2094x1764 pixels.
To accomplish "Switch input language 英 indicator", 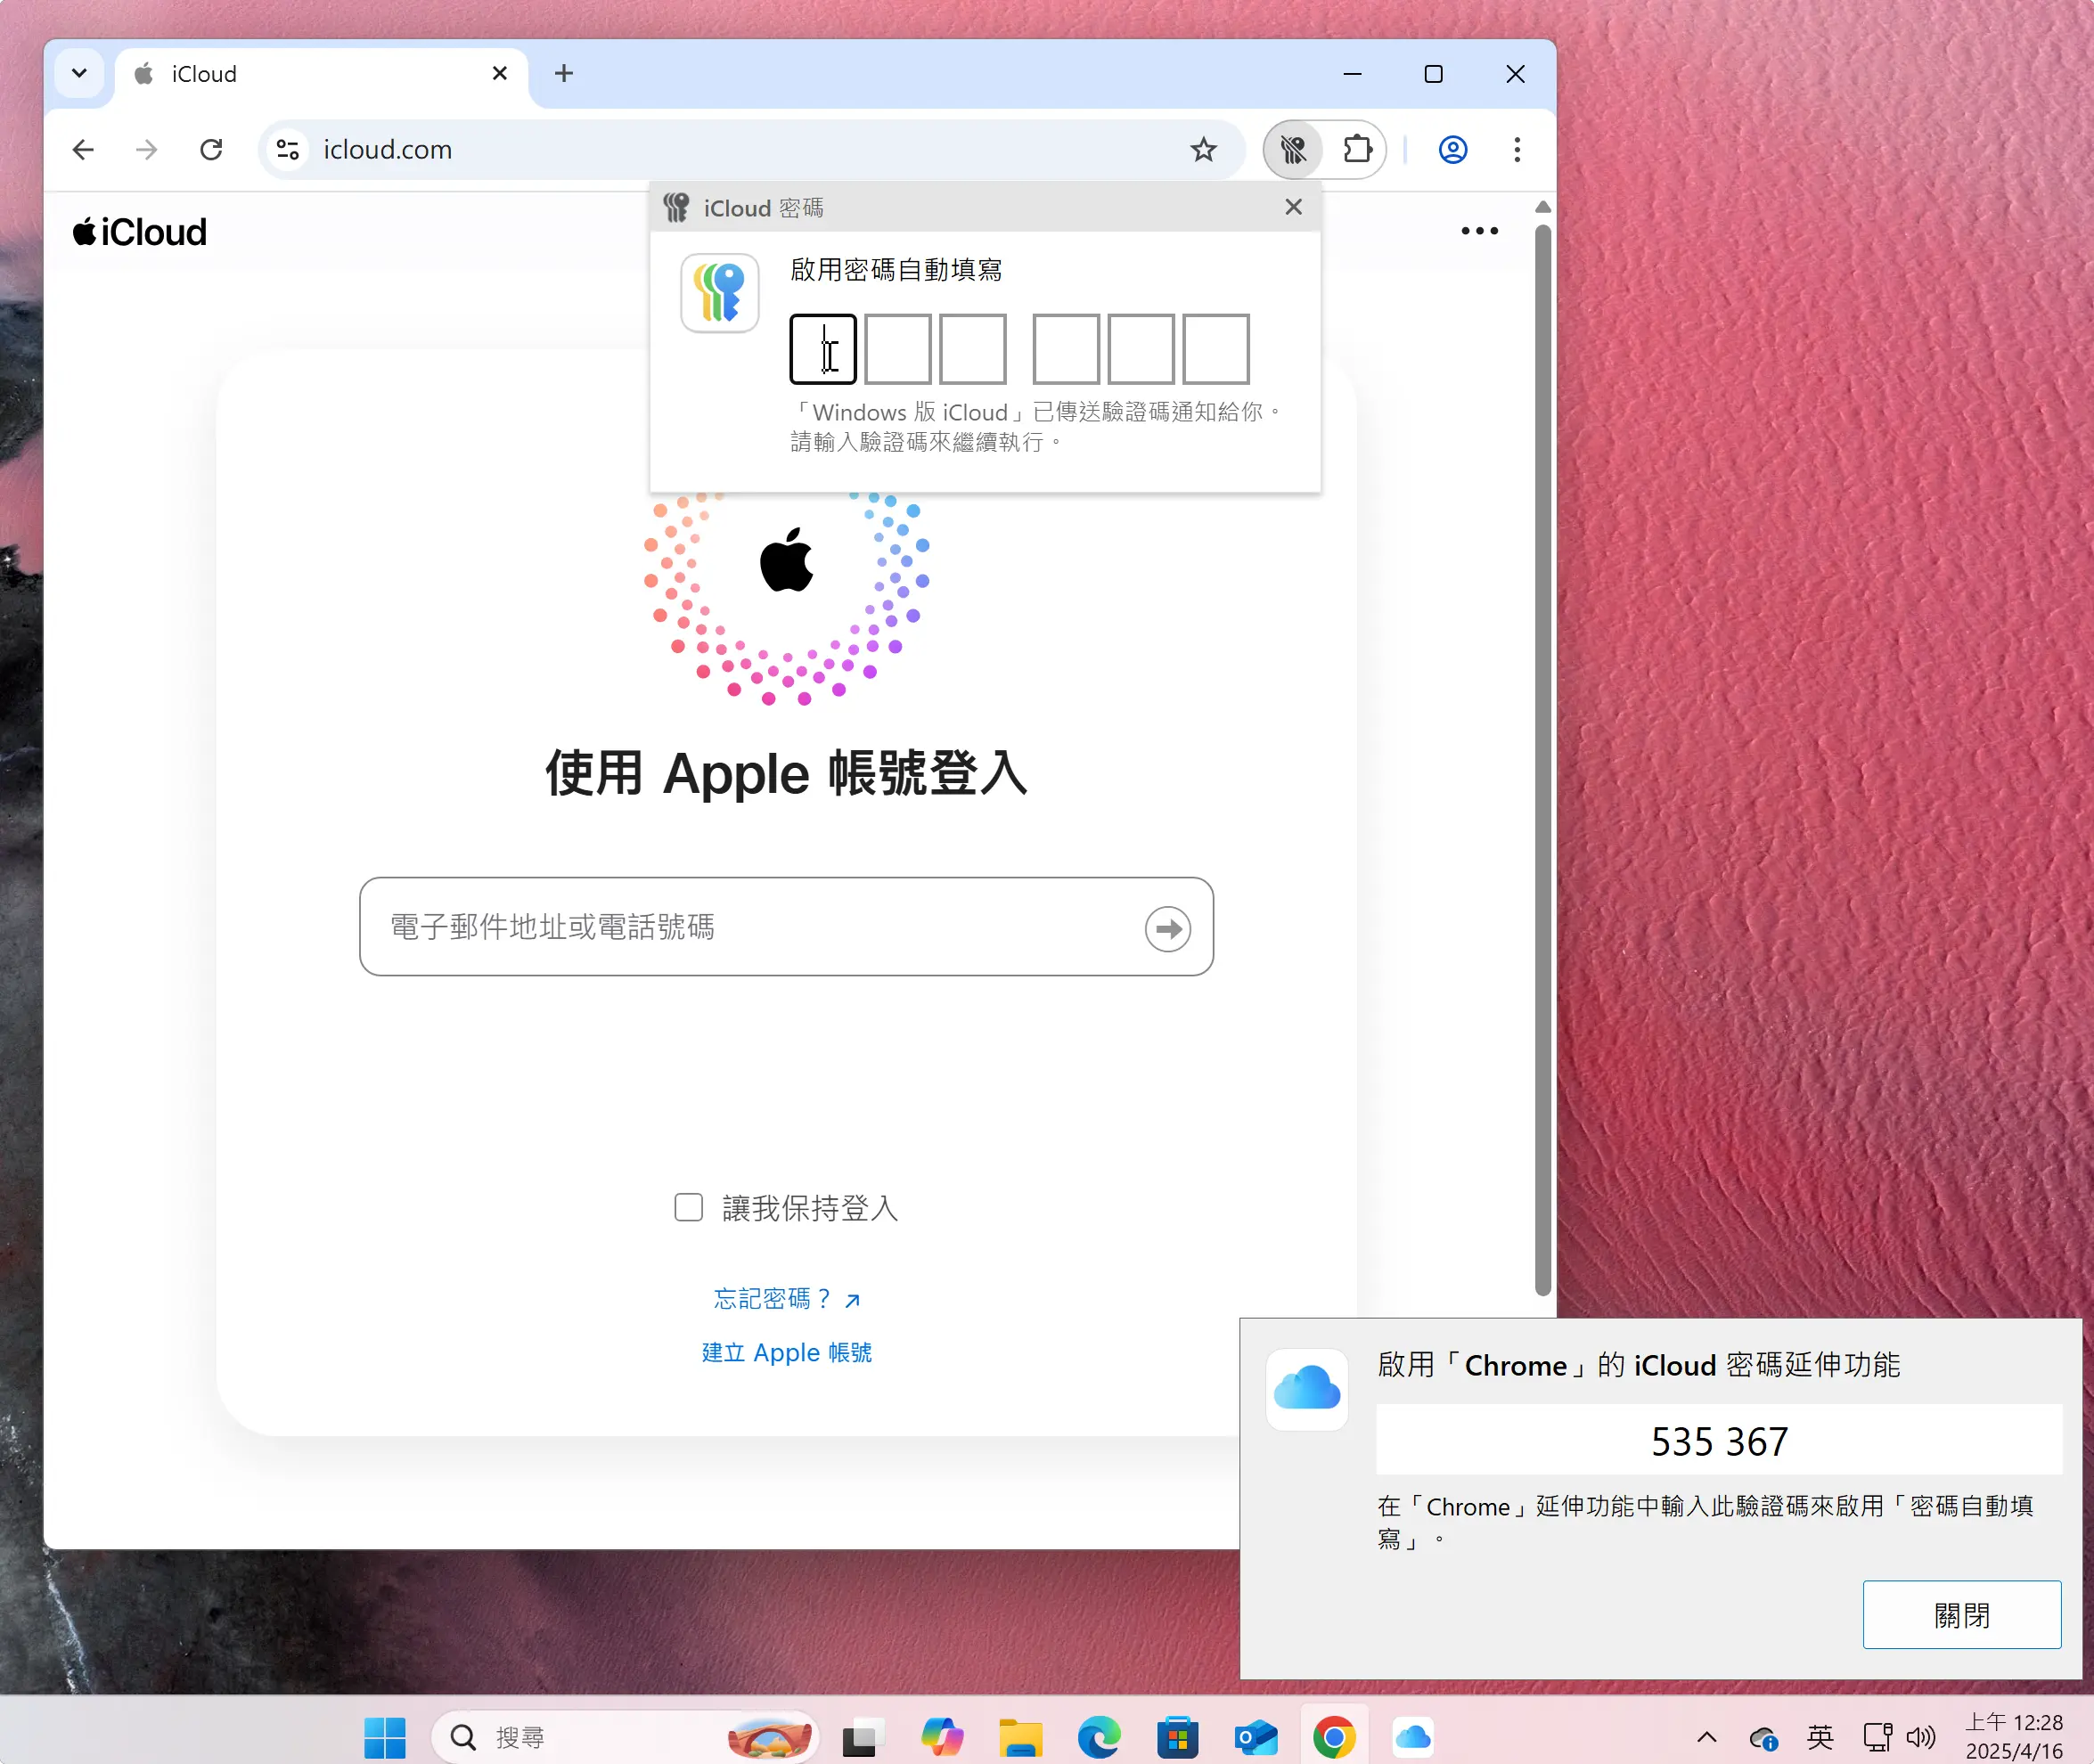I will pyautogui.click(x=1820, y=1738).
